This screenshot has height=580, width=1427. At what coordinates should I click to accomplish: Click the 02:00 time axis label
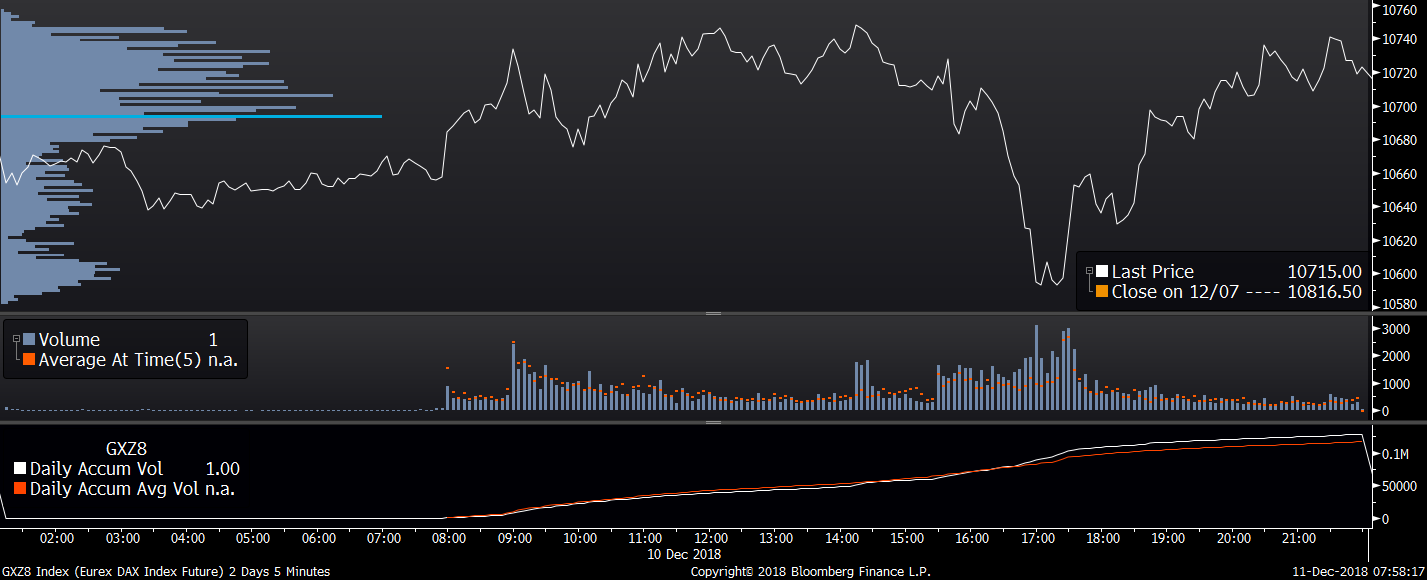coord(57,538)
